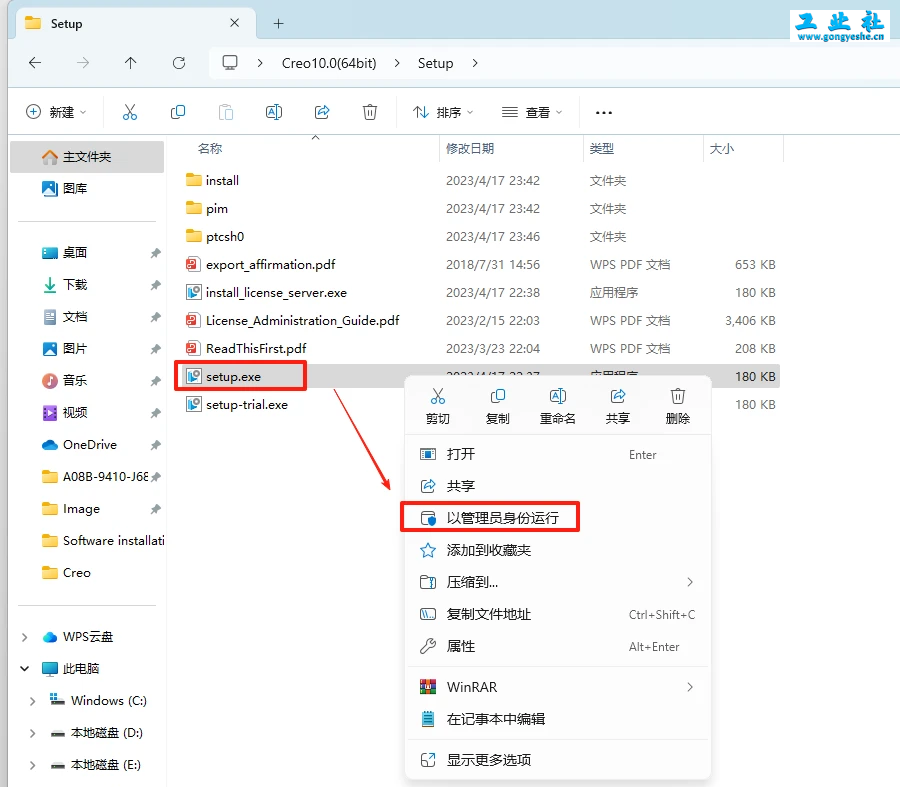Open the 压缩到... submenu
The height and width of the screenshot is (787, 900).
click(x=558, y=583)
